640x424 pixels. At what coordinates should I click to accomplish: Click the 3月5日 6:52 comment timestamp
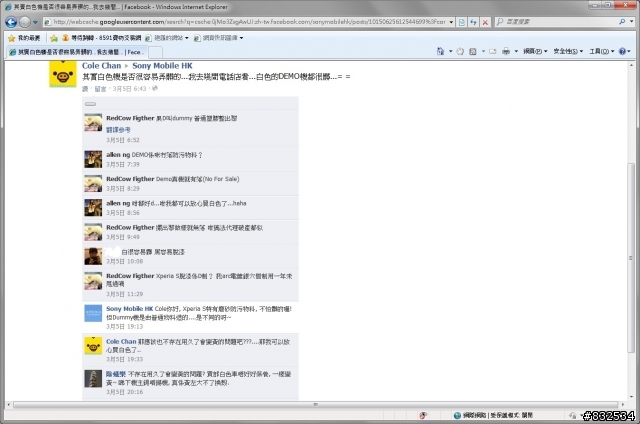(x=123, y=140)
